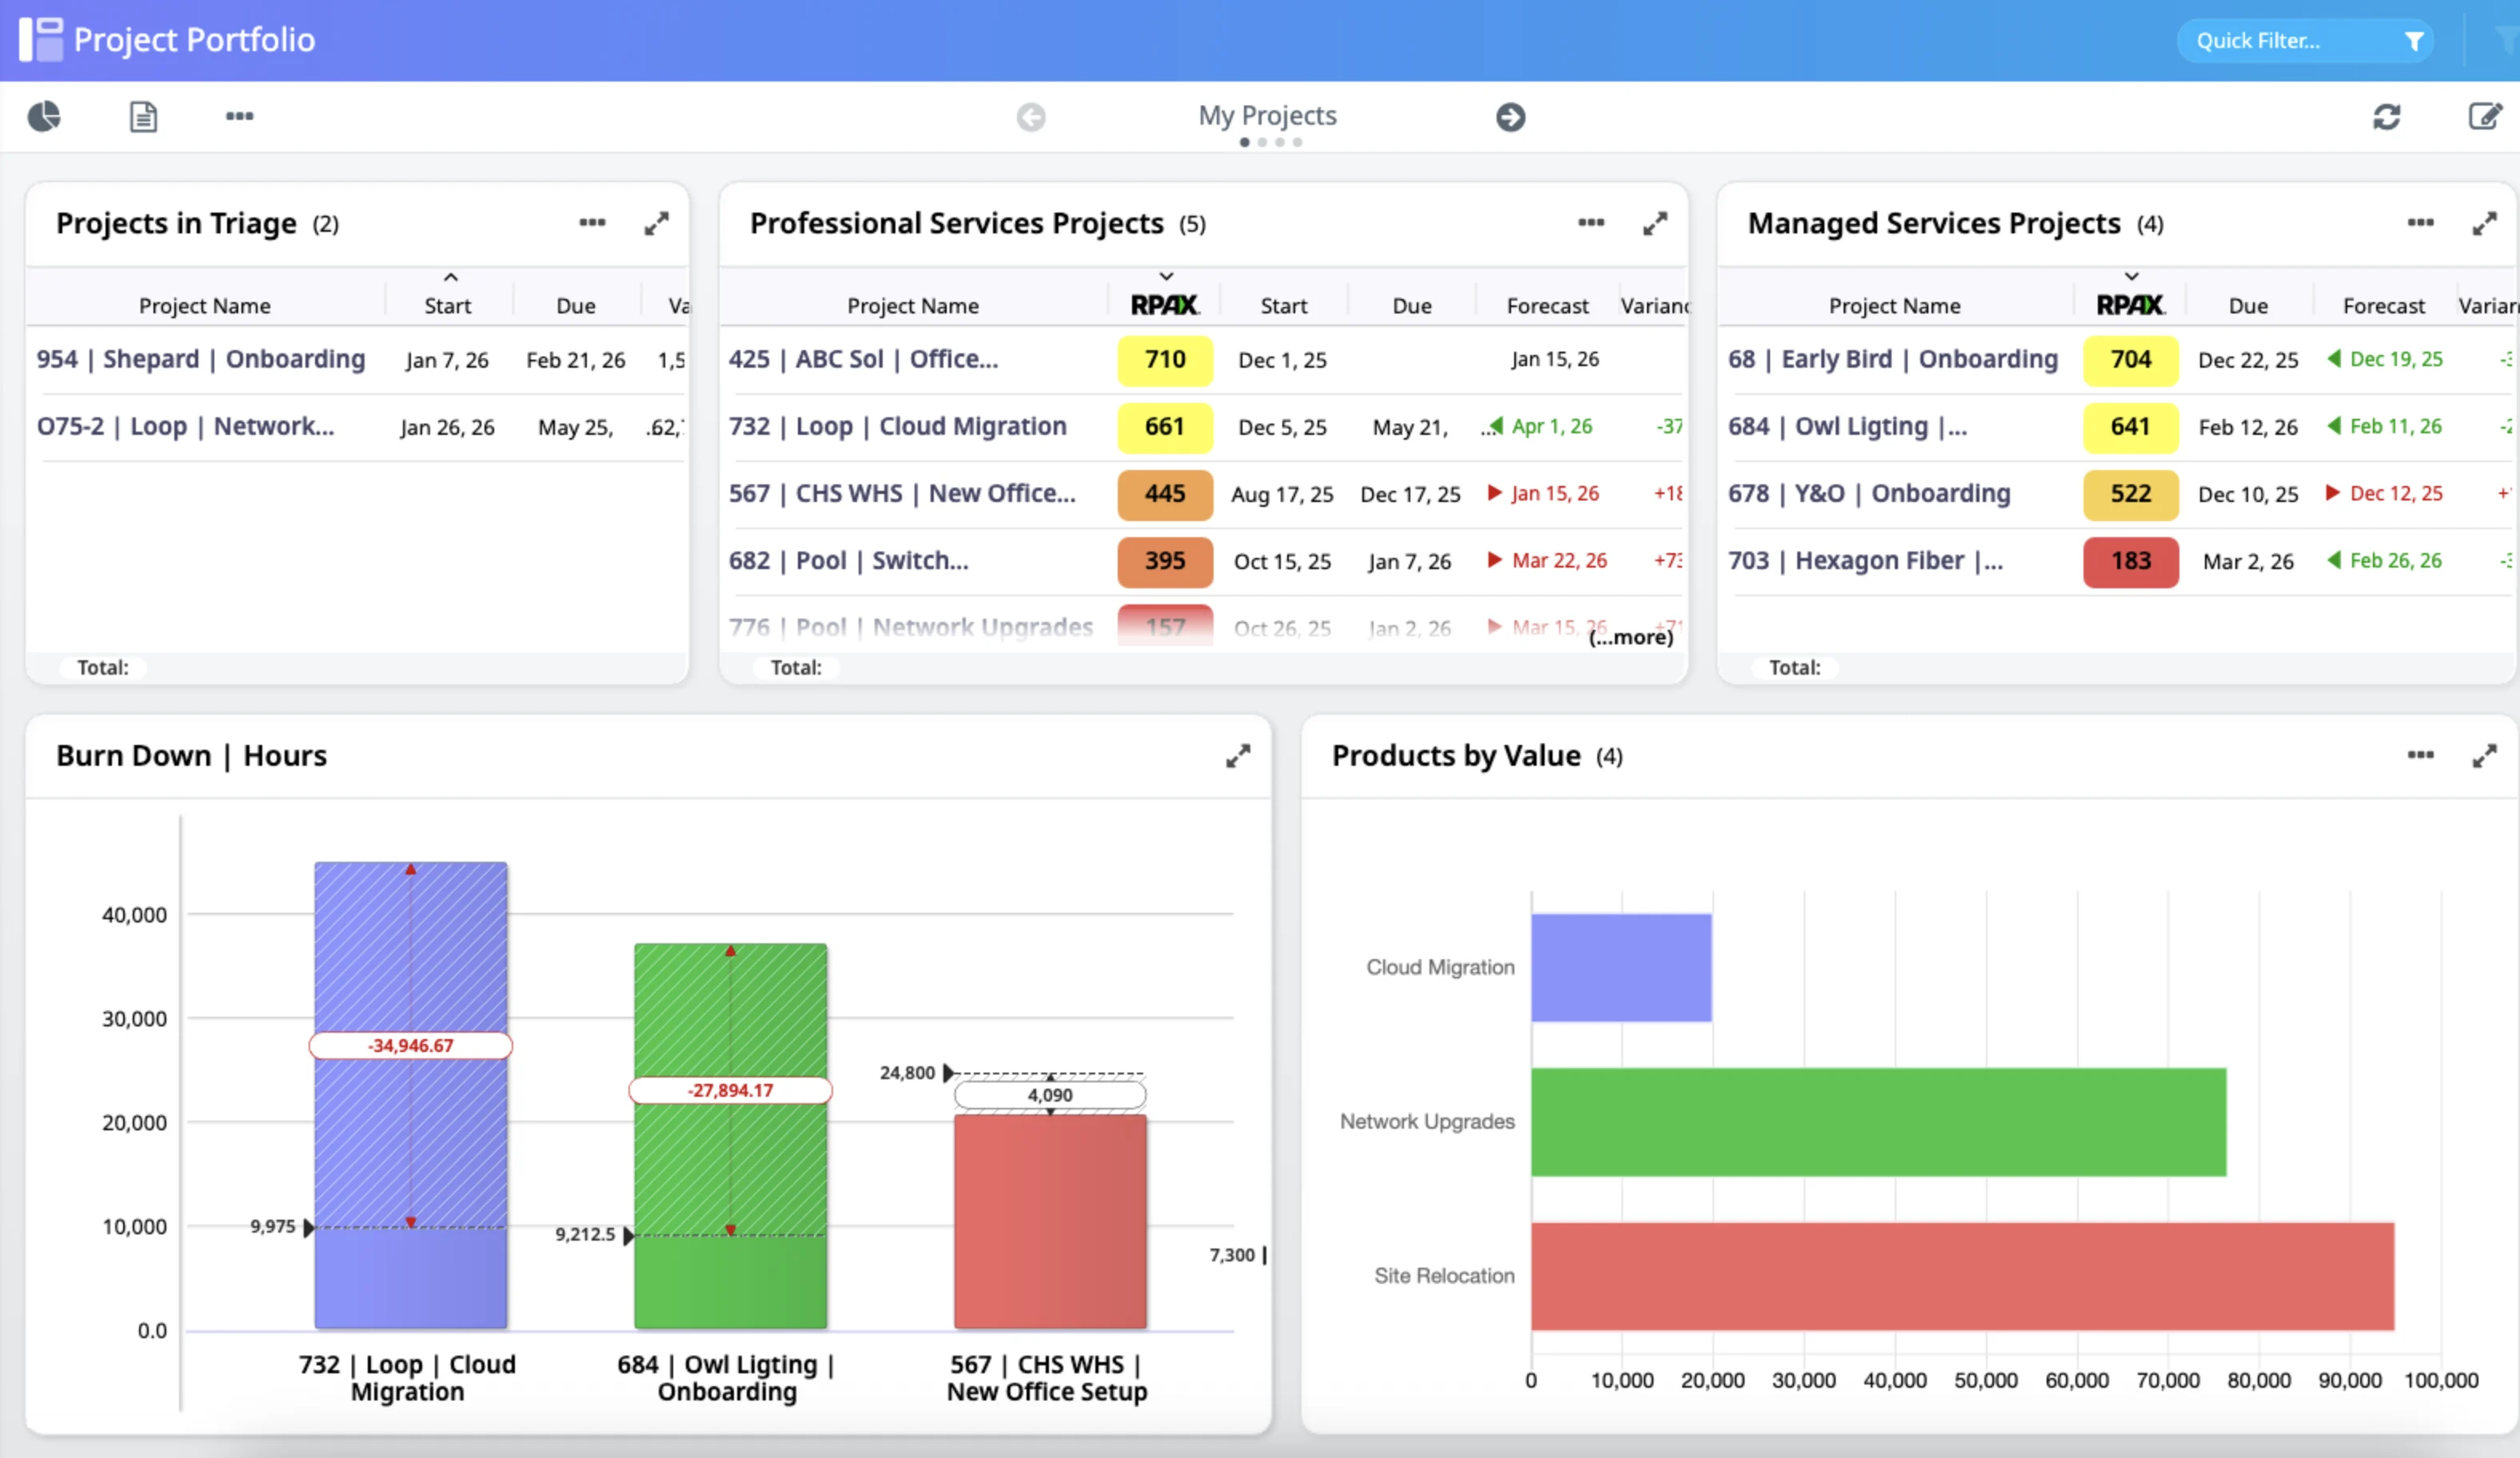
Task: Open the toolbar more options ellipsis
Action: pos(239,116)
